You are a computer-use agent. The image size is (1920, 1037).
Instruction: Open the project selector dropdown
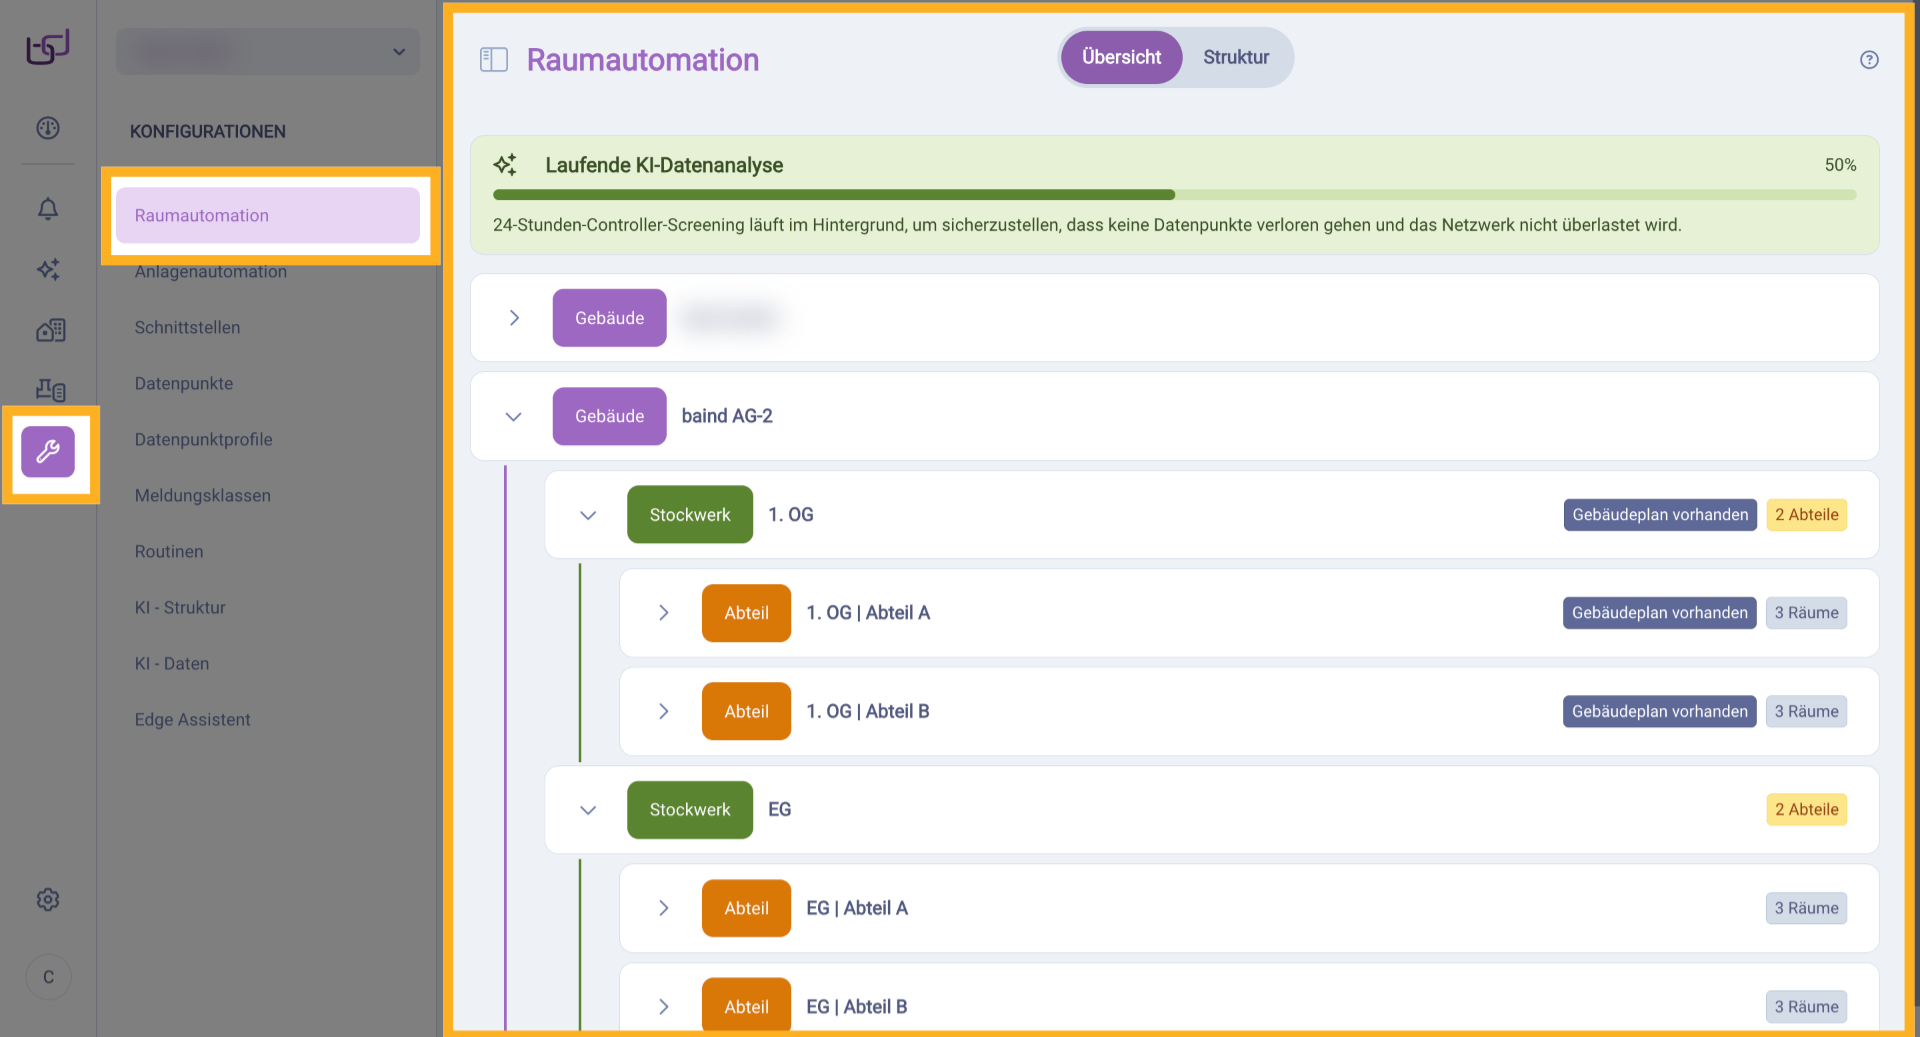pos(268,52)
